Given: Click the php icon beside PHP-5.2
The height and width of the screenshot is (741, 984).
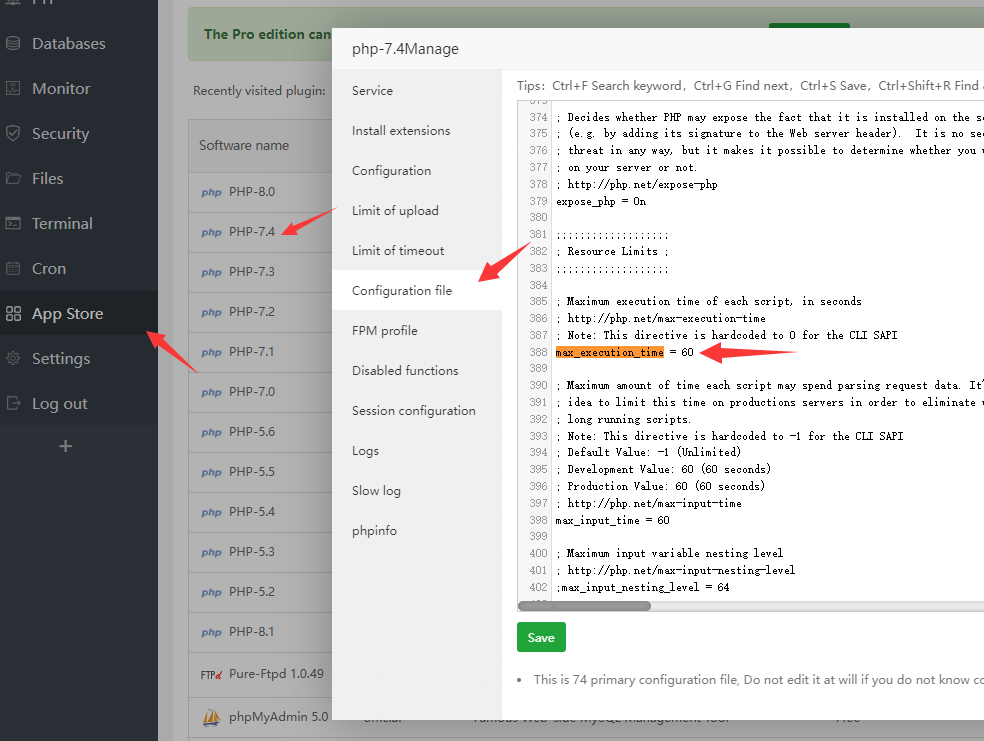Looking at the screenshot, I should (x=211, y=592).
